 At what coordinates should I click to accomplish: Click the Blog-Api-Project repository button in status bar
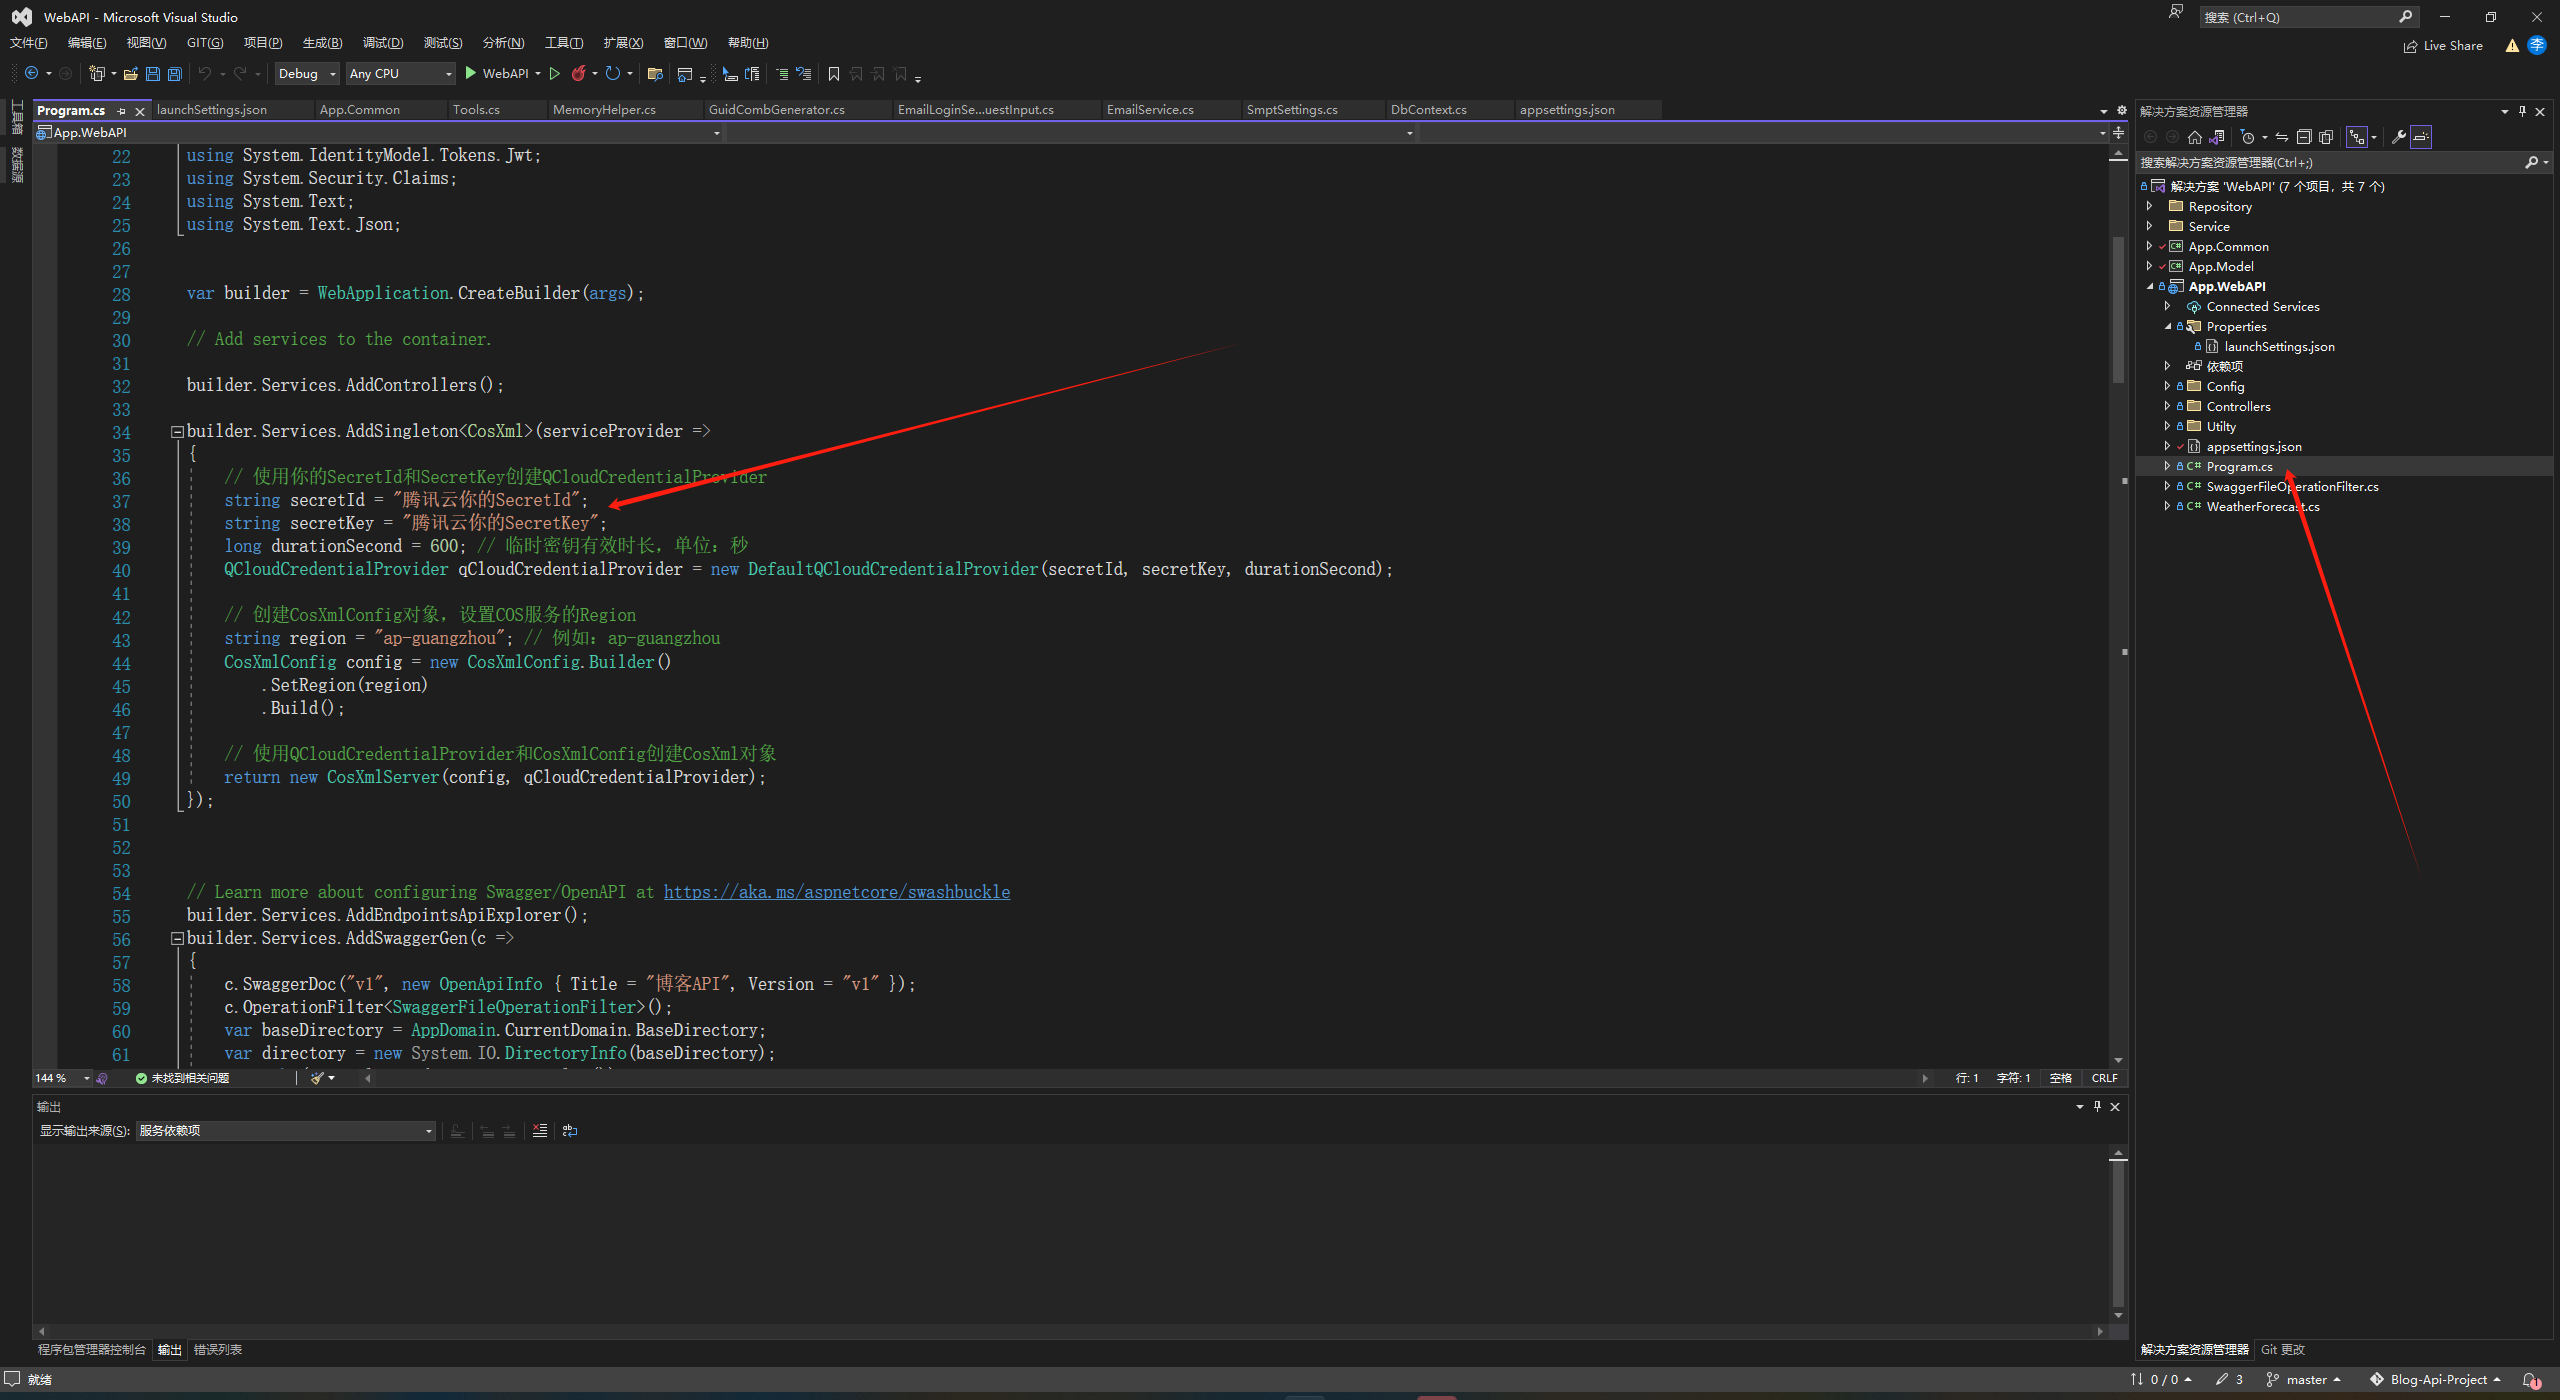(2435, 1379)
